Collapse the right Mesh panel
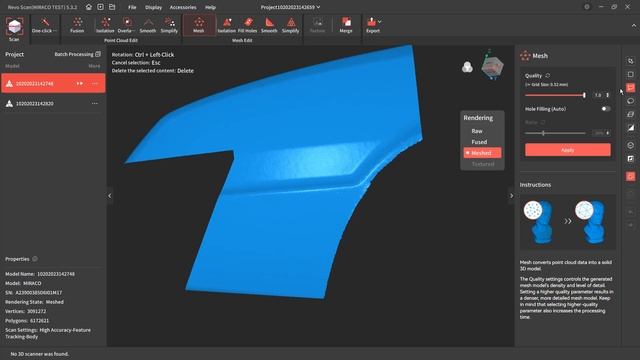This screenshot has height=360, width=640. (511, 196)
